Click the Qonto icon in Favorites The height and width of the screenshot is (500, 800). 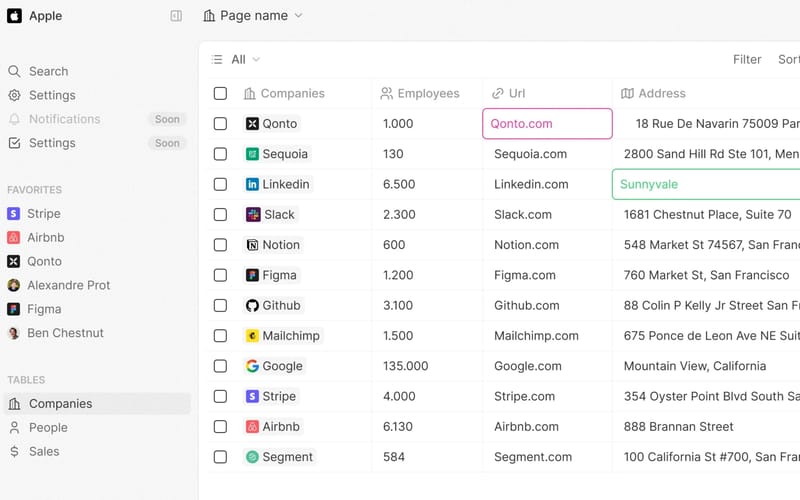[14, 262]
